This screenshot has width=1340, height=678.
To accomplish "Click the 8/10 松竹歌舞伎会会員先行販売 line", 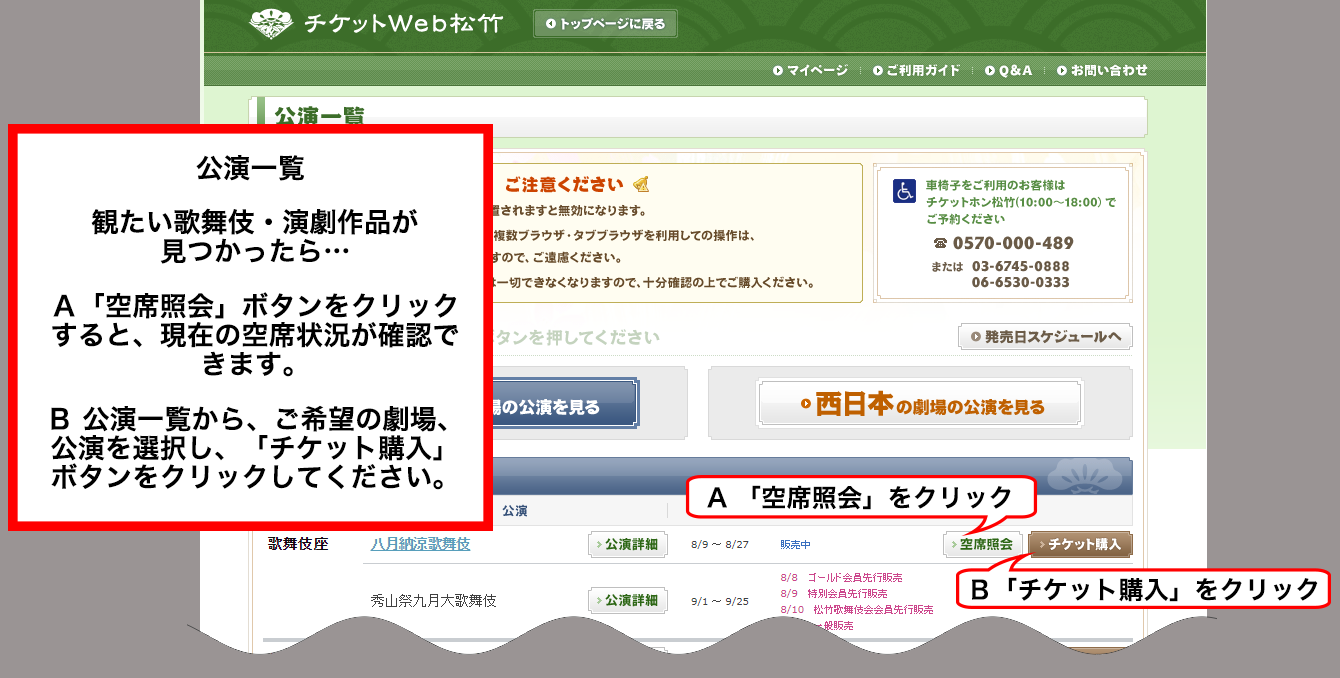I will (x=856, y=609).
